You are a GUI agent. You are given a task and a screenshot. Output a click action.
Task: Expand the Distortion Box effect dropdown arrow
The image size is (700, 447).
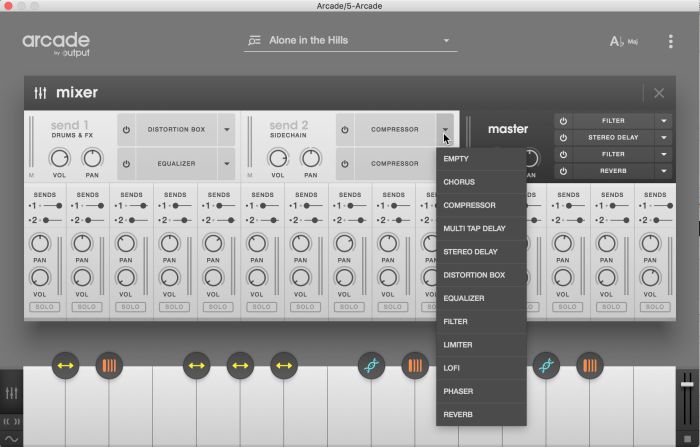[x=227, y=130]
